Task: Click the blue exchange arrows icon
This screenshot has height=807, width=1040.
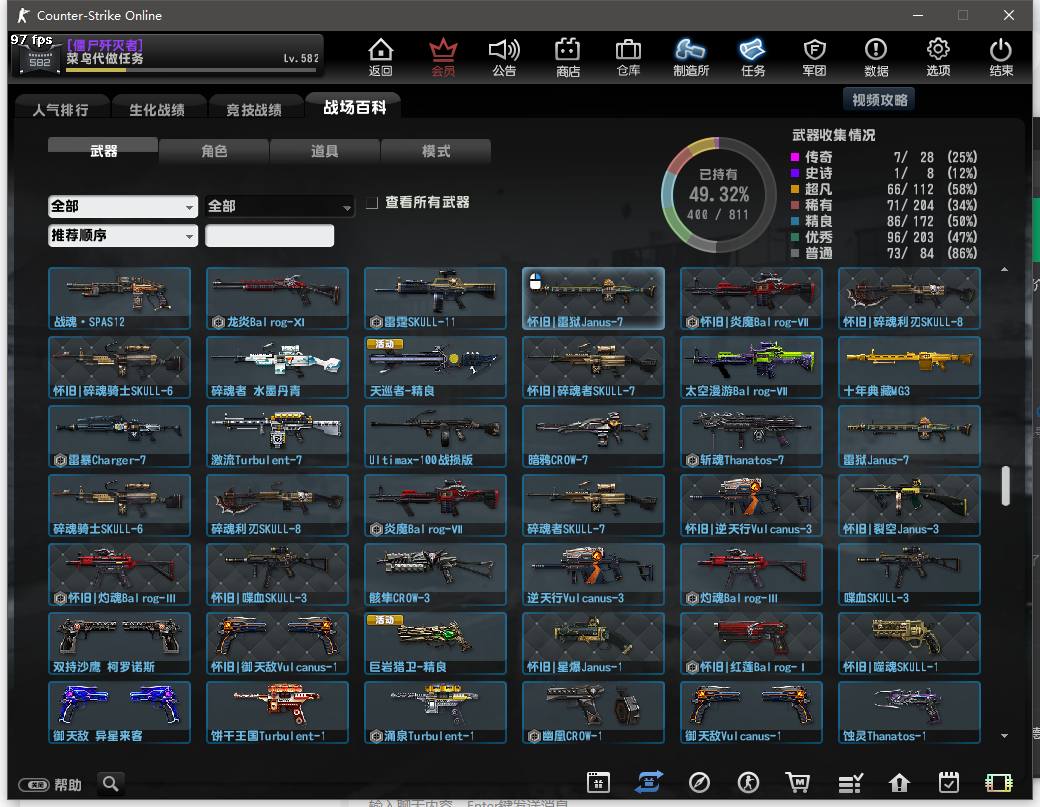Action: click(649, 782)
